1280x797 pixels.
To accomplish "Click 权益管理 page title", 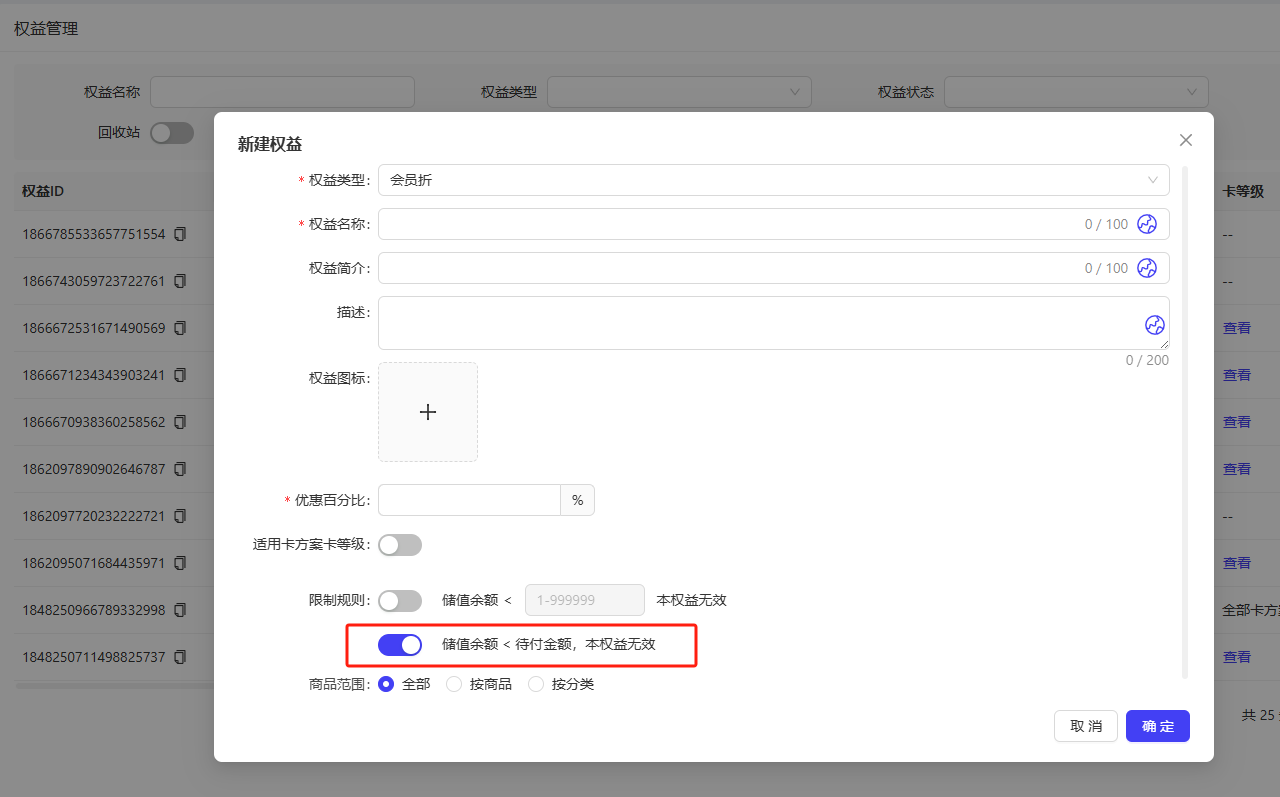I will point(46,28).
